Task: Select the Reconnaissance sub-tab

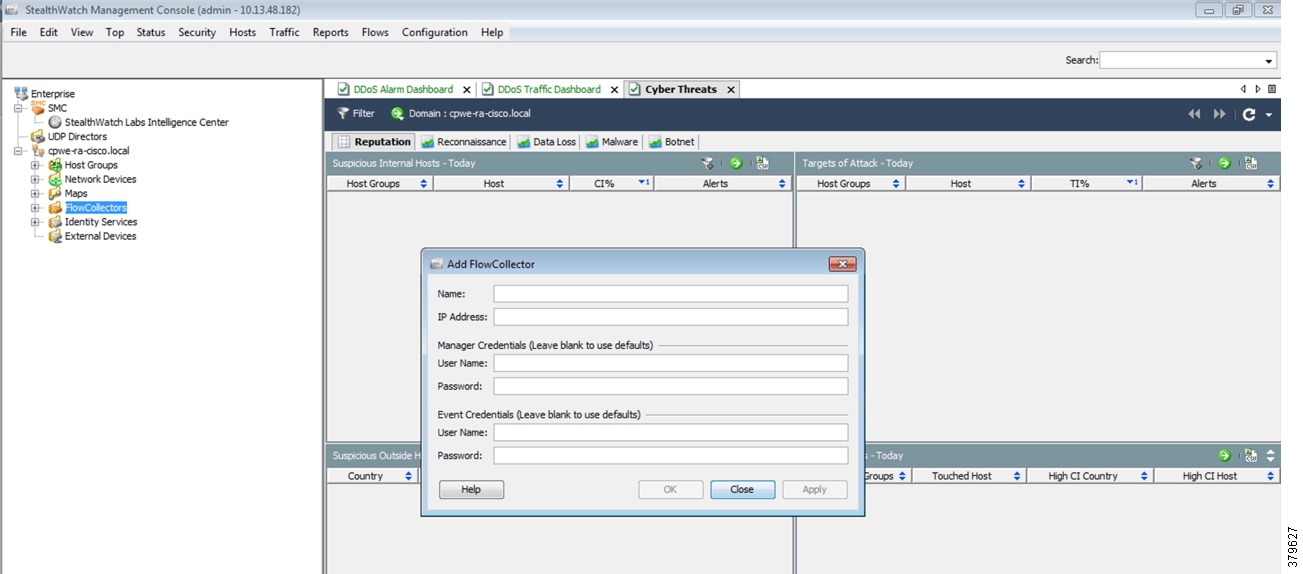Action: (465, 142)
